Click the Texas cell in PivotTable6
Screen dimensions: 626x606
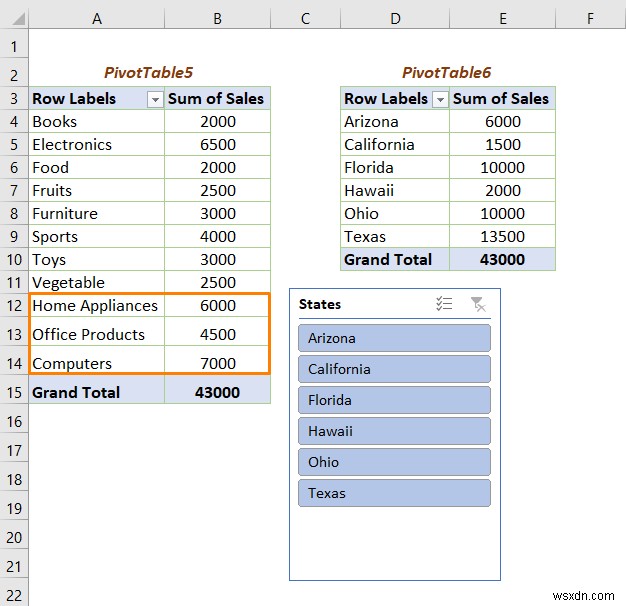pos(395,236)
